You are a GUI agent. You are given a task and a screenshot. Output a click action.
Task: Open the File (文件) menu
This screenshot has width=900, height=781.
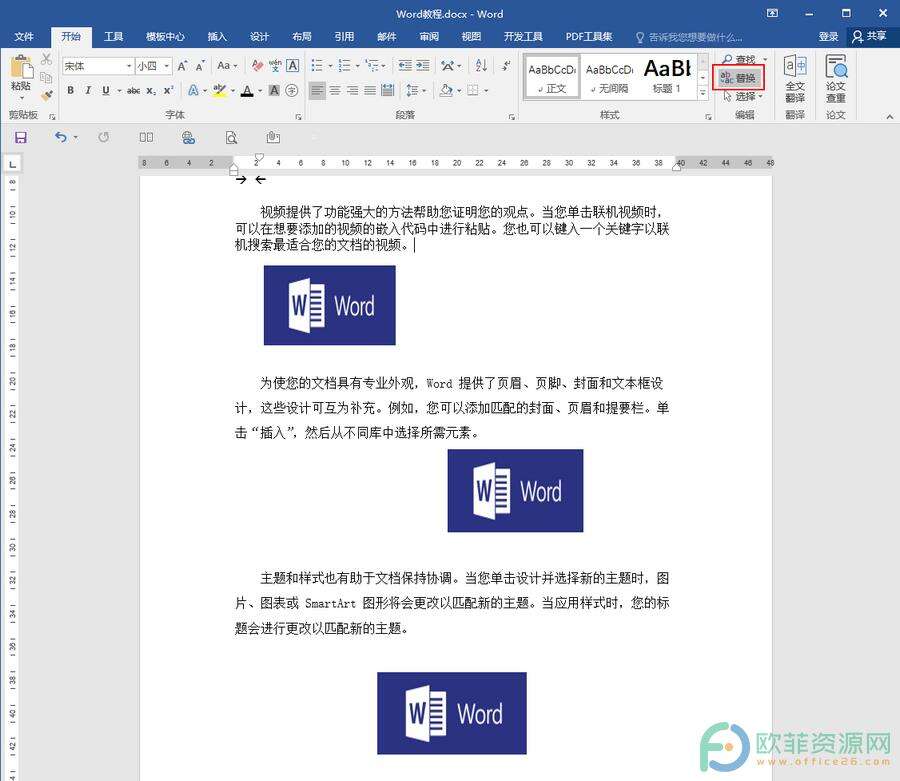tap(24, 37)
